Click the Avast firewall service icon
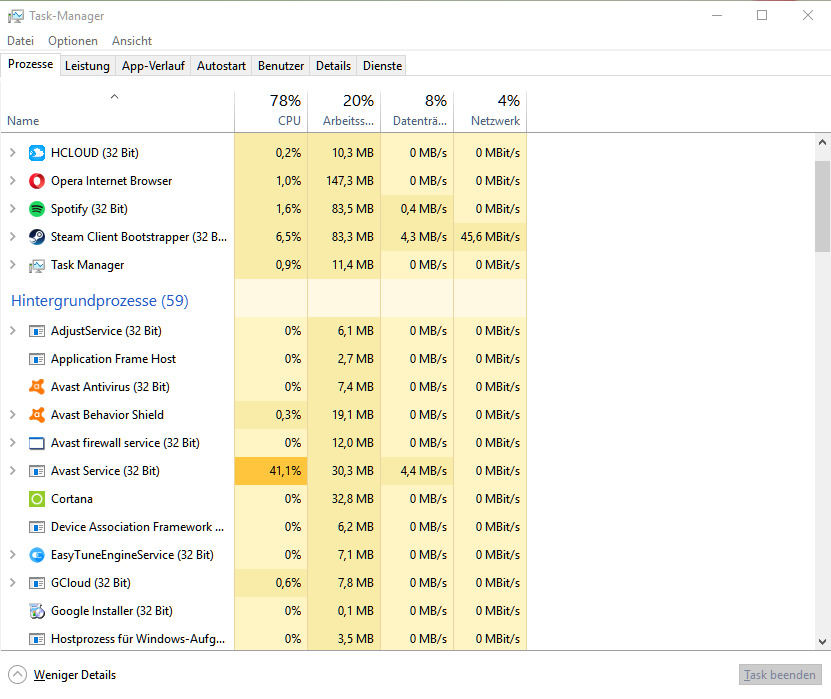The height and width of the screenshot is (699, 831). click(x=37, y=443)
